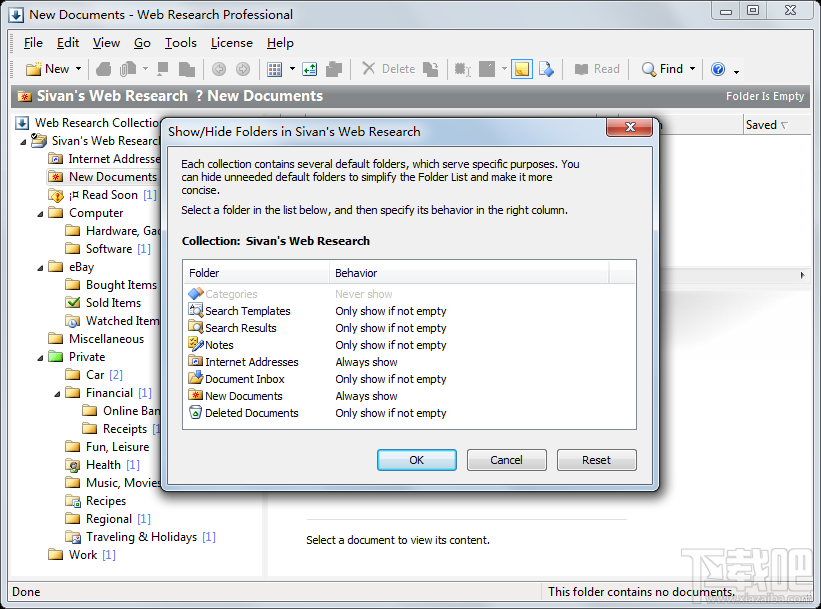
Task: Click the OK button in the dialog
Action: 417,459
